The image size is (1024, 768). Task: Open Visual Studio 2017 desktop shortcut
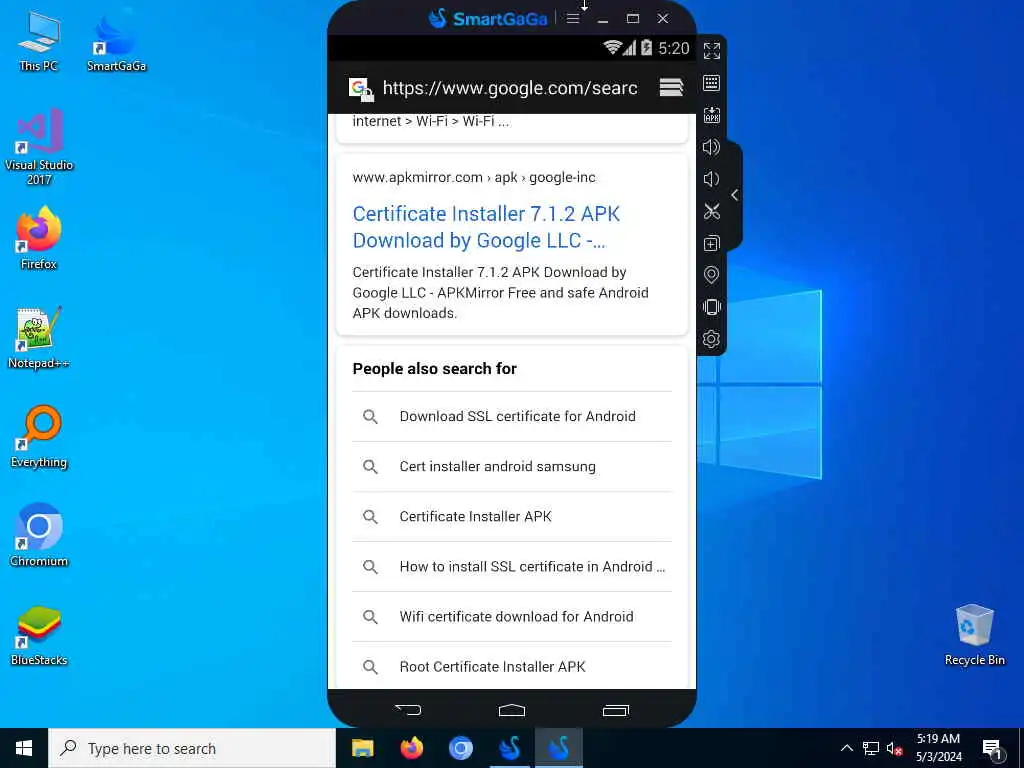(39, 147)
